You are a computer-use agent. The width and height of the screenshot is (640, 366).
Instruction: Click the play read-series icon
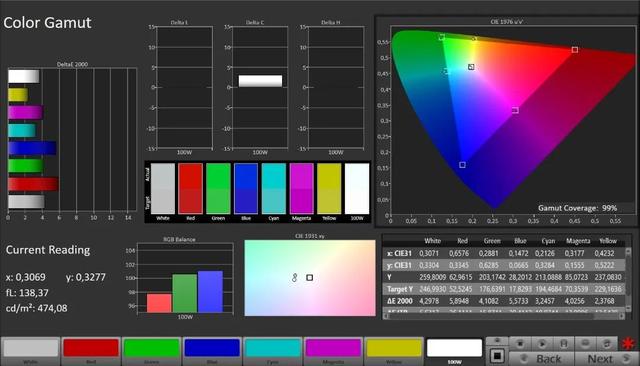[x=542, y=344]
